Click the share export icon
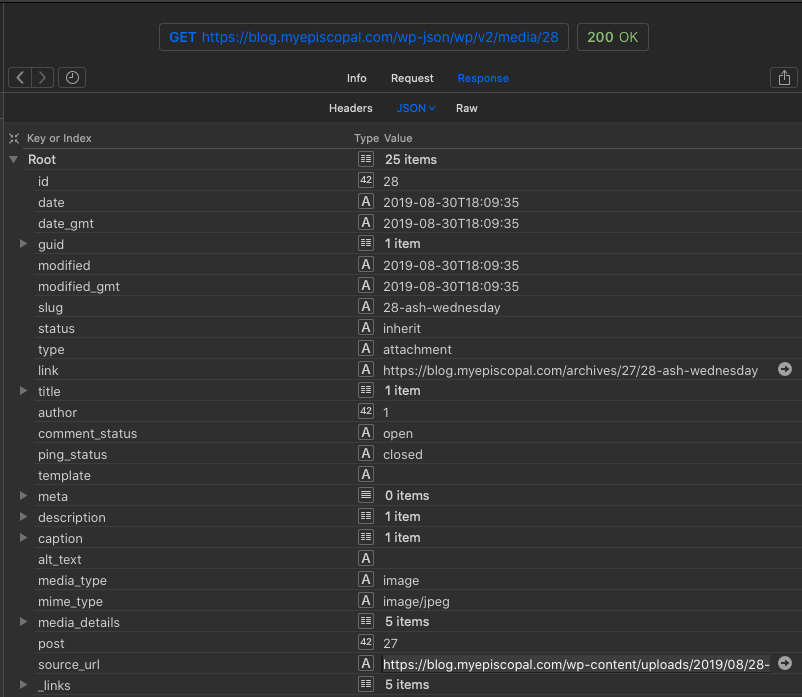 (x=784, y=78)
